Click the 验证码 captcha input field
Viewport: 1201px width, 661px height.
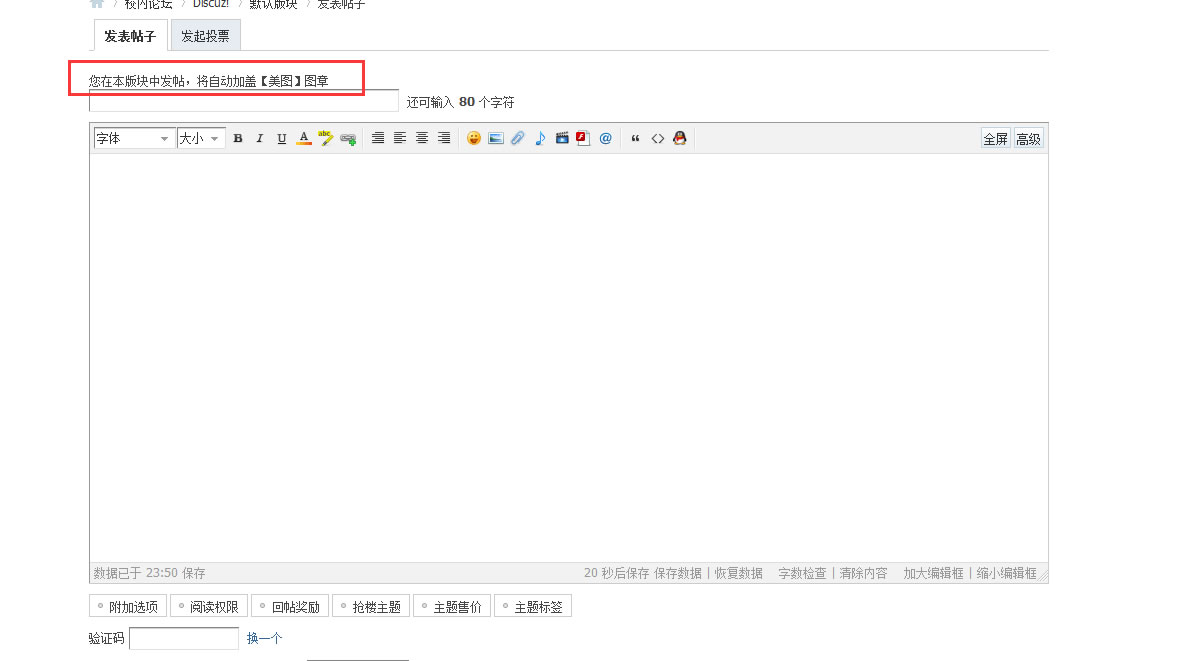click(x=184, y=638)
